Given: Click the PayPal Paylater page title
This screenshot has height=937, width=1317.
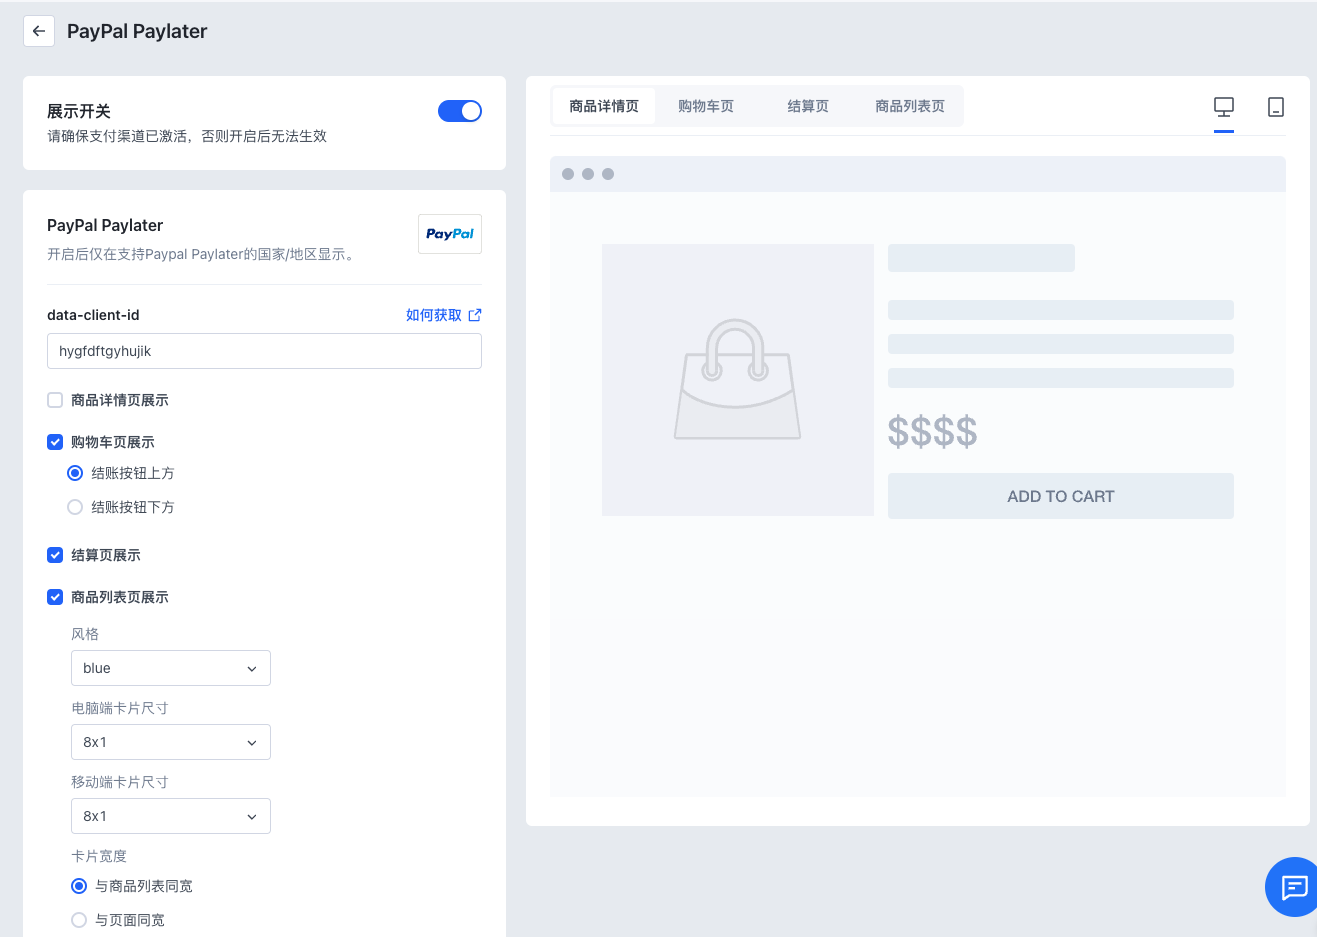Looking at the screenshot, I should (137, 31).
